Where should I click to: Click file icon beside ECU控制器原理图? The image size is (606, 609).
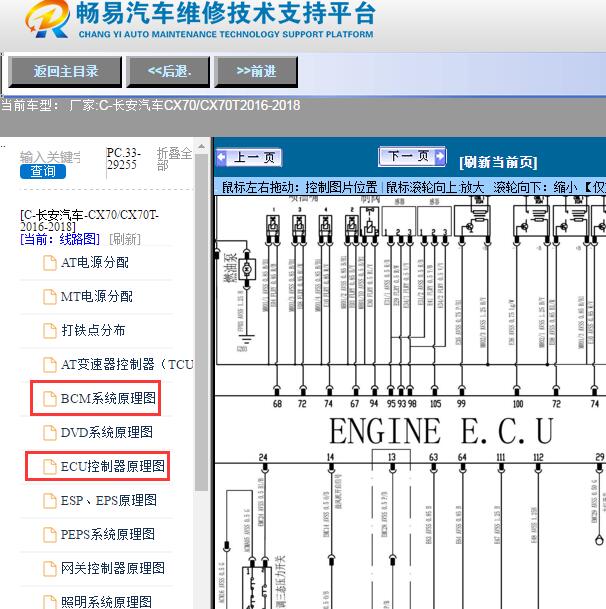point(49,466)
